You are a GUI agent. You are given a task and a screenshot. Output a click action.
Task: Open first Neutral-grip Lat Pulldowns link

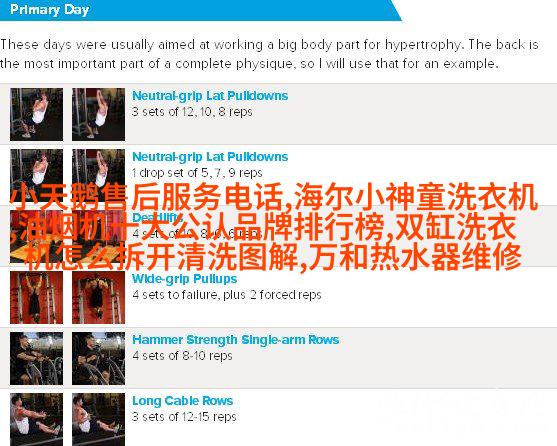click(x=210, y=96)
